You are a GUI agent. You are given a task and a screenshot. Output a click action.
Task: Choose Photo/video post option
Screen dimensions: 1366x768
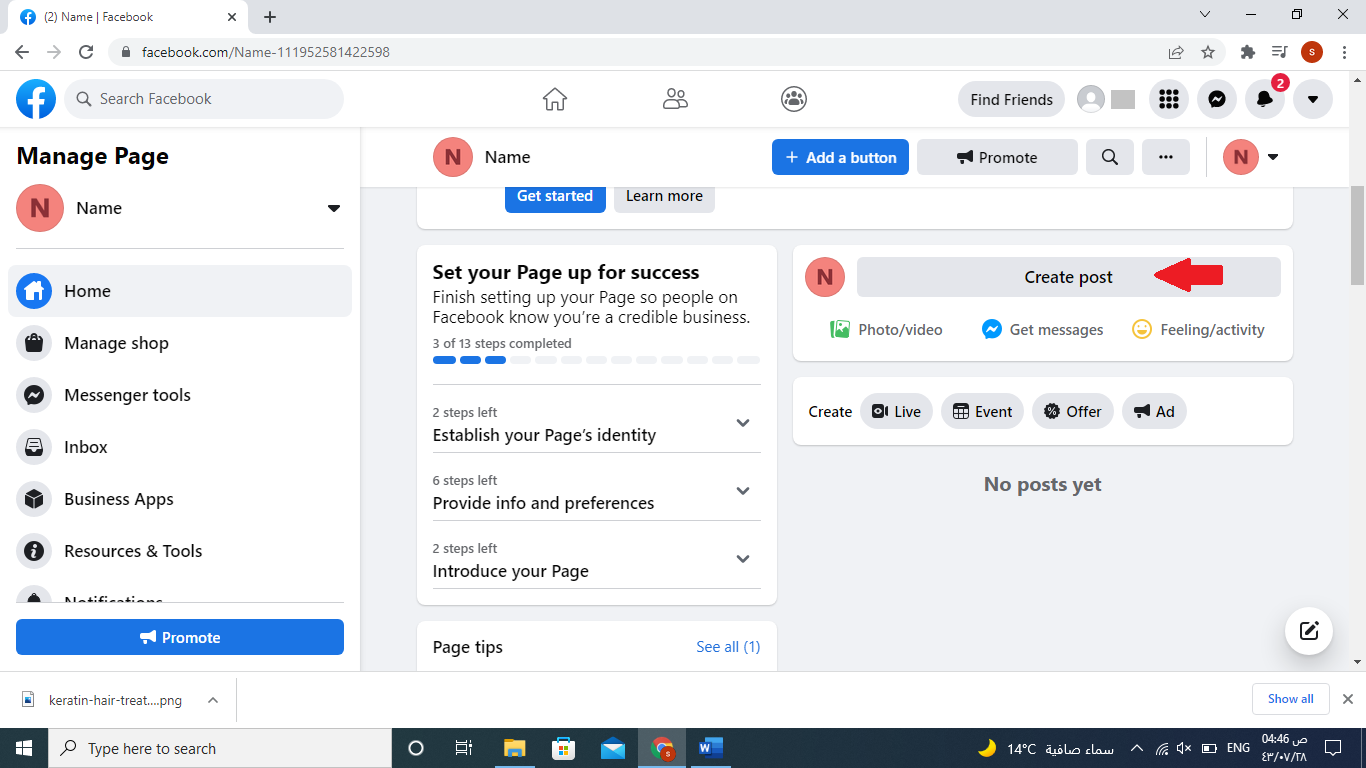(x=886, y=329)
